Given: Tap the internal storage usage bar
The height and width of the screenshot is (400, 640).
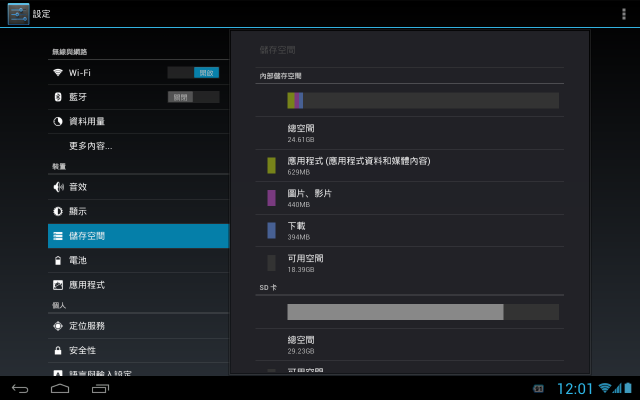Looking at the screenshot, I should 423,100.
